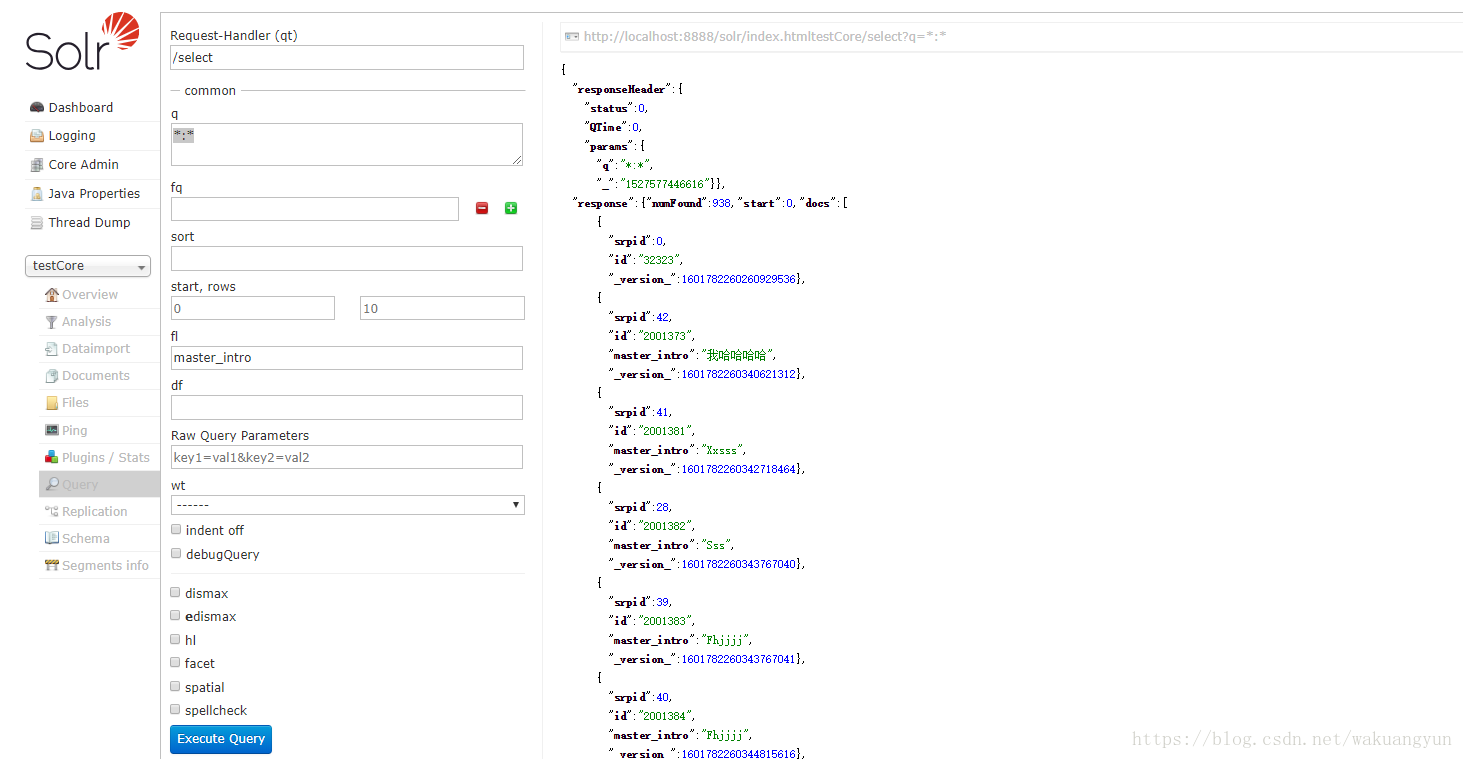Open the testCore core selector dropdown

pos(88,266)
